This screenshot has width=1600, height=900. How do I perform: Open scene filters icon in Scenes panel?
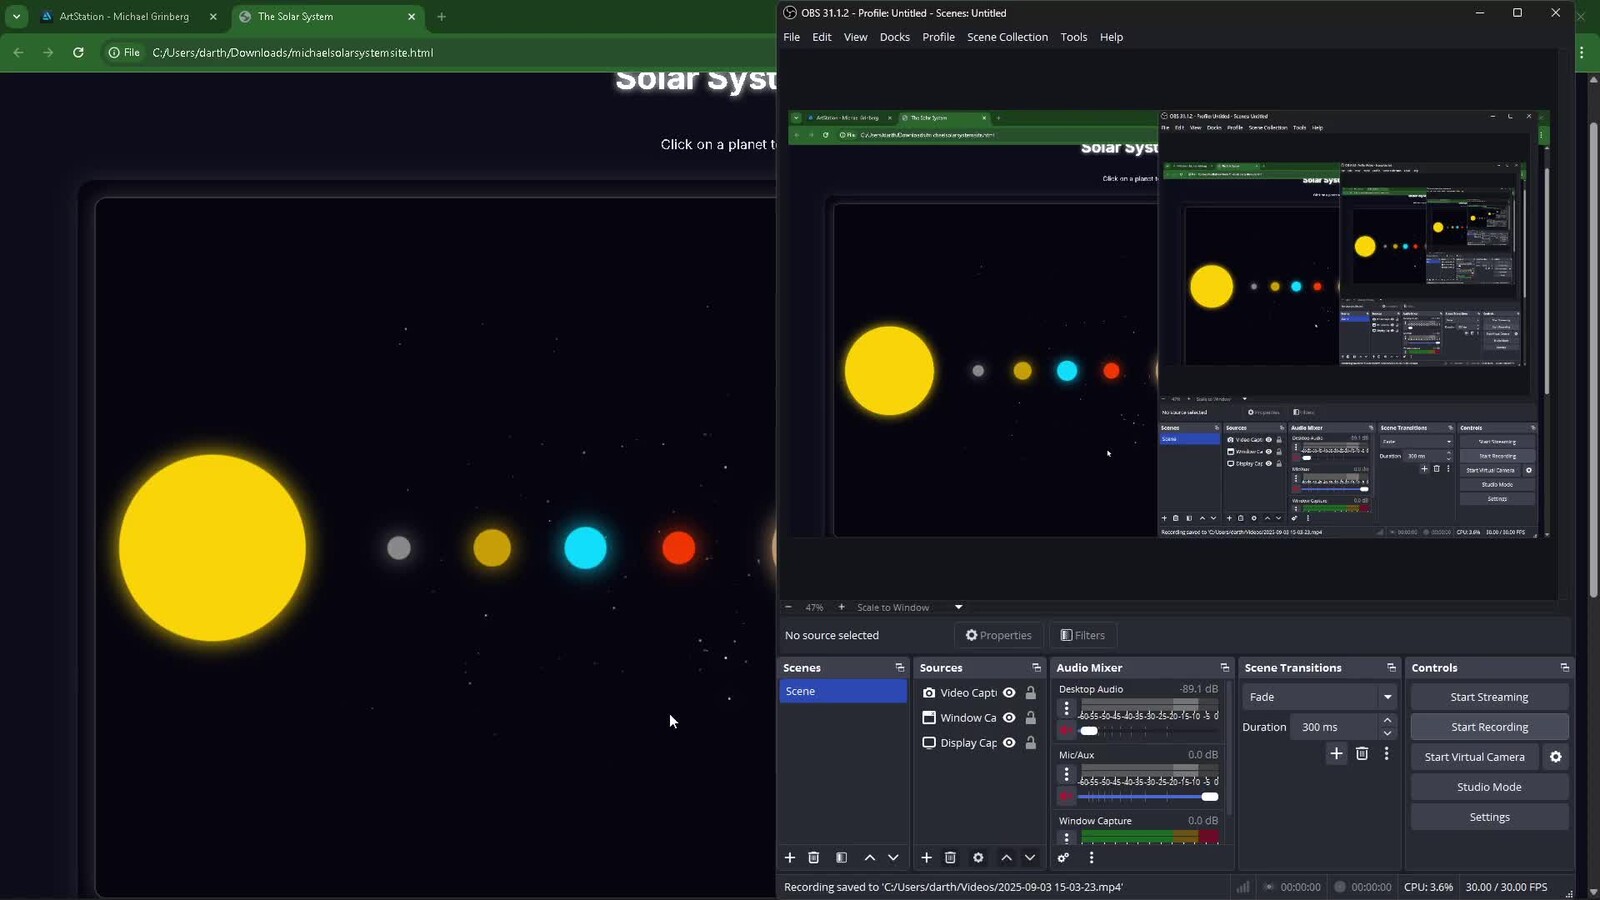point(842,858)
